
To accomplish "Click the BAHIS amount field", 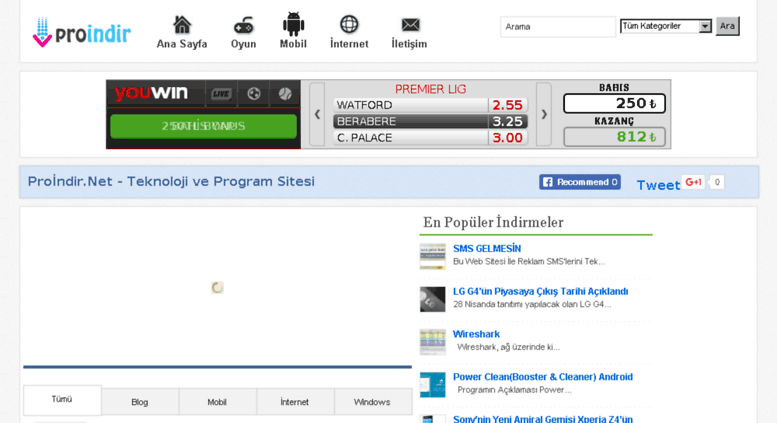I will point(614,104).
